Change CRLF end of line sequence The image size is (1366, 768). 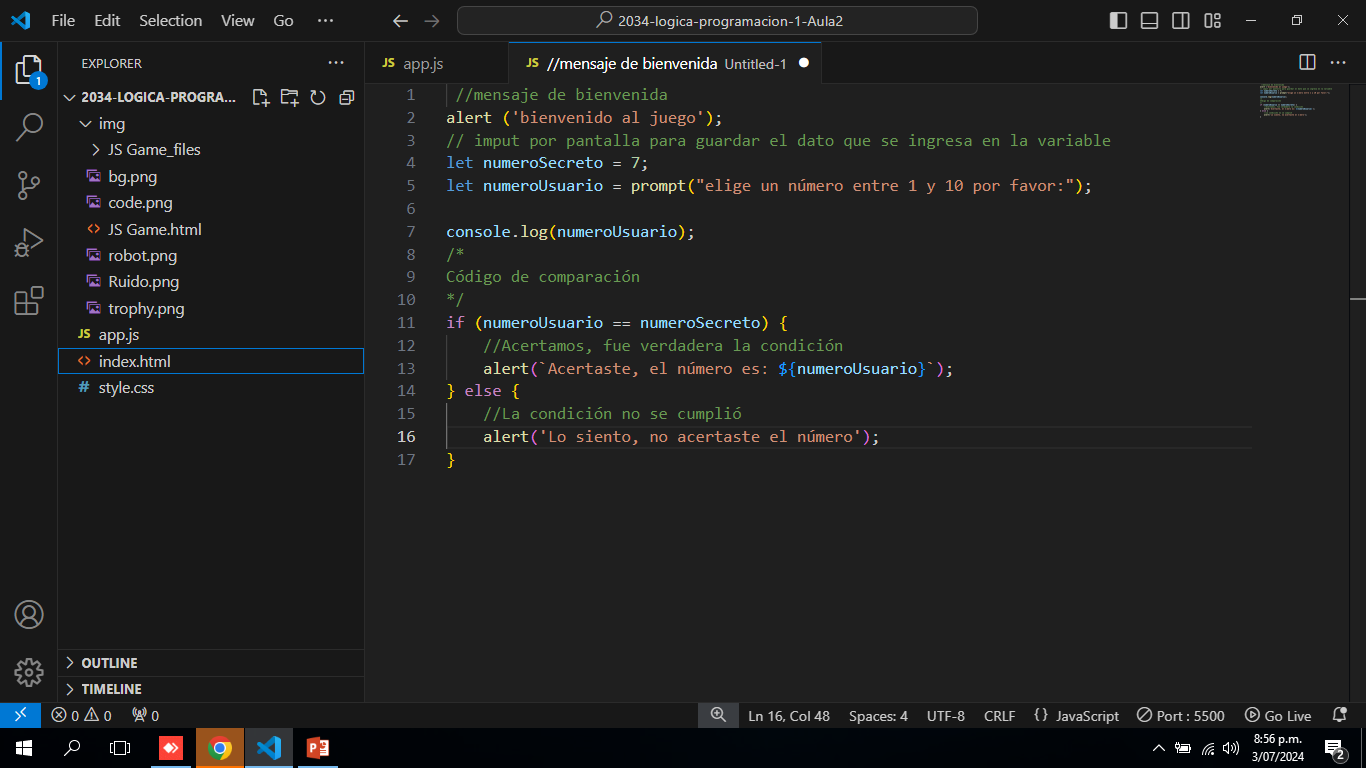[999, 716]
